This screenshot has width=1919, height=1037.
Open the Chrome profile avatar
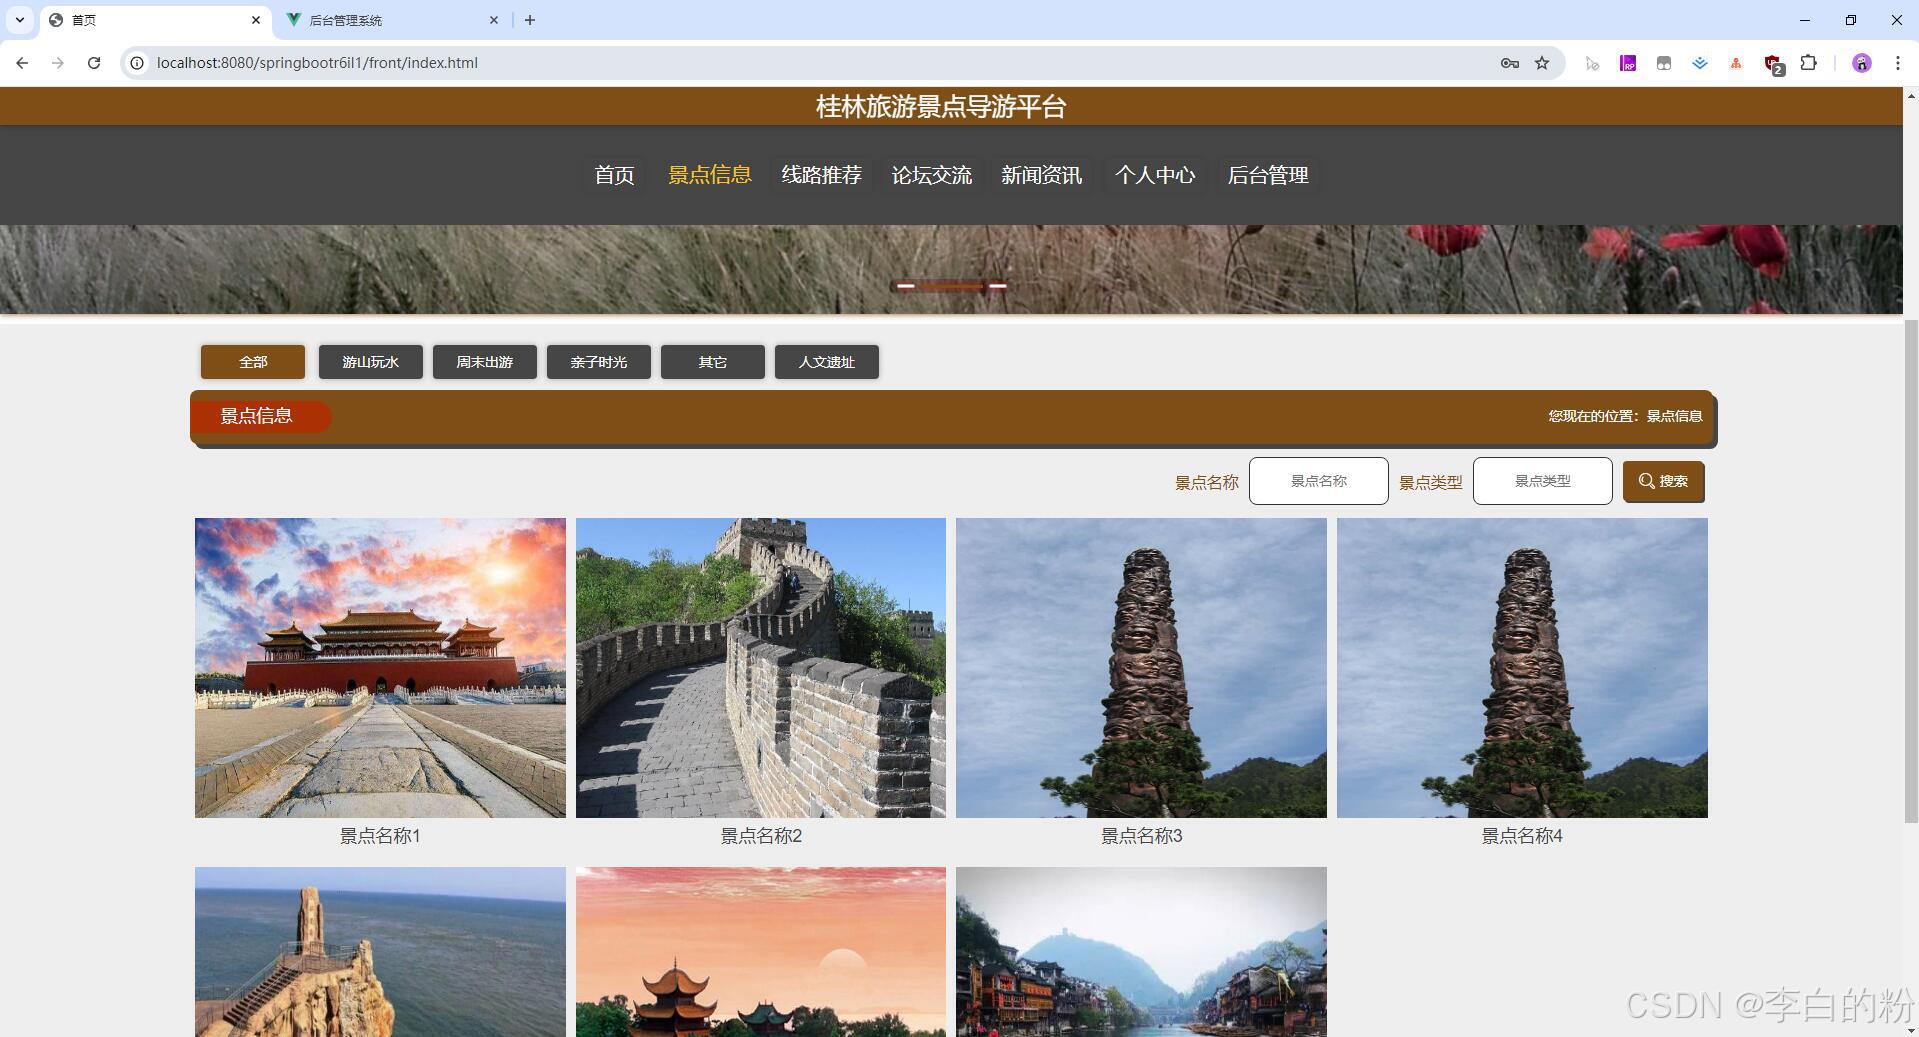click(x=1861, y=63)
